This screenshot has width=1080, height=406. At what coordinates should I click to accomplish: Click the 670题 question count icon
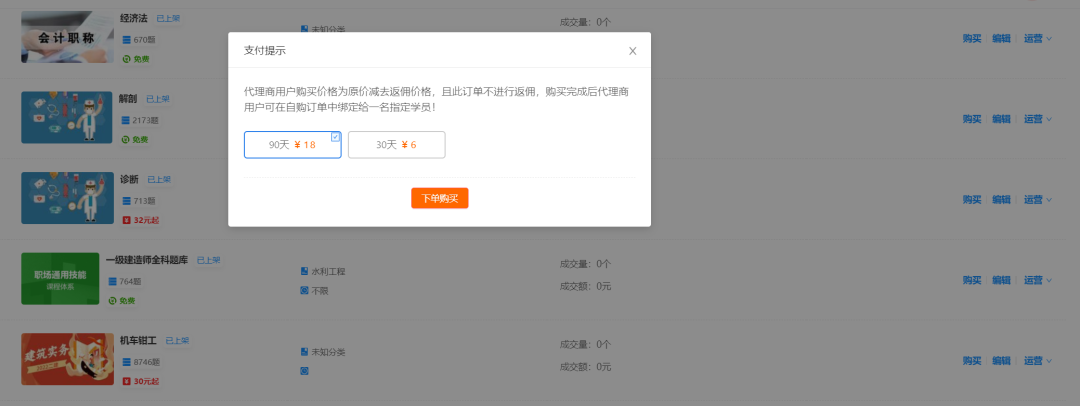pos(126,40)
